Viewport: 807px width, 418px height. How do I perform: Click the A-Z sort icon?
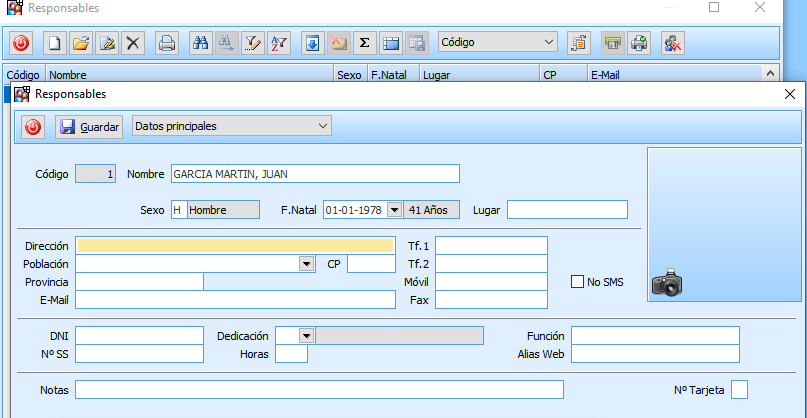coord(279,43)
